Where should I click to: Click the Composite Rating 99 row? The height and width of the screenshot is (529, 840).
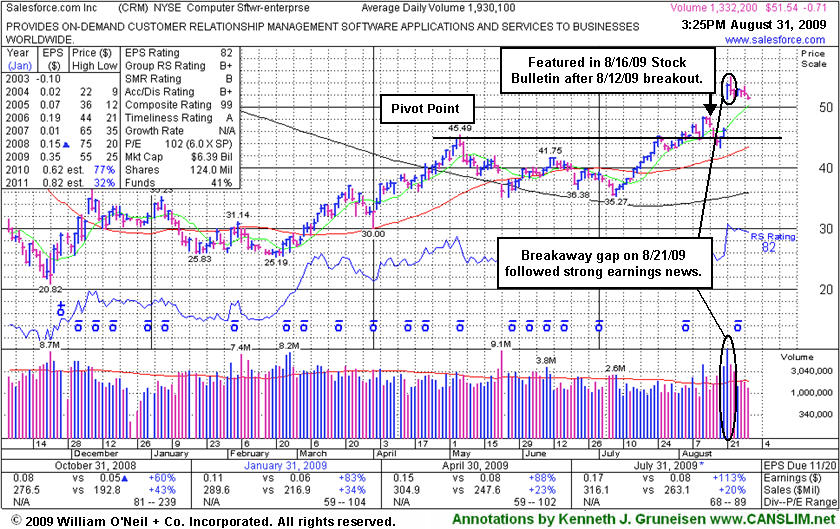coord(179,105)
